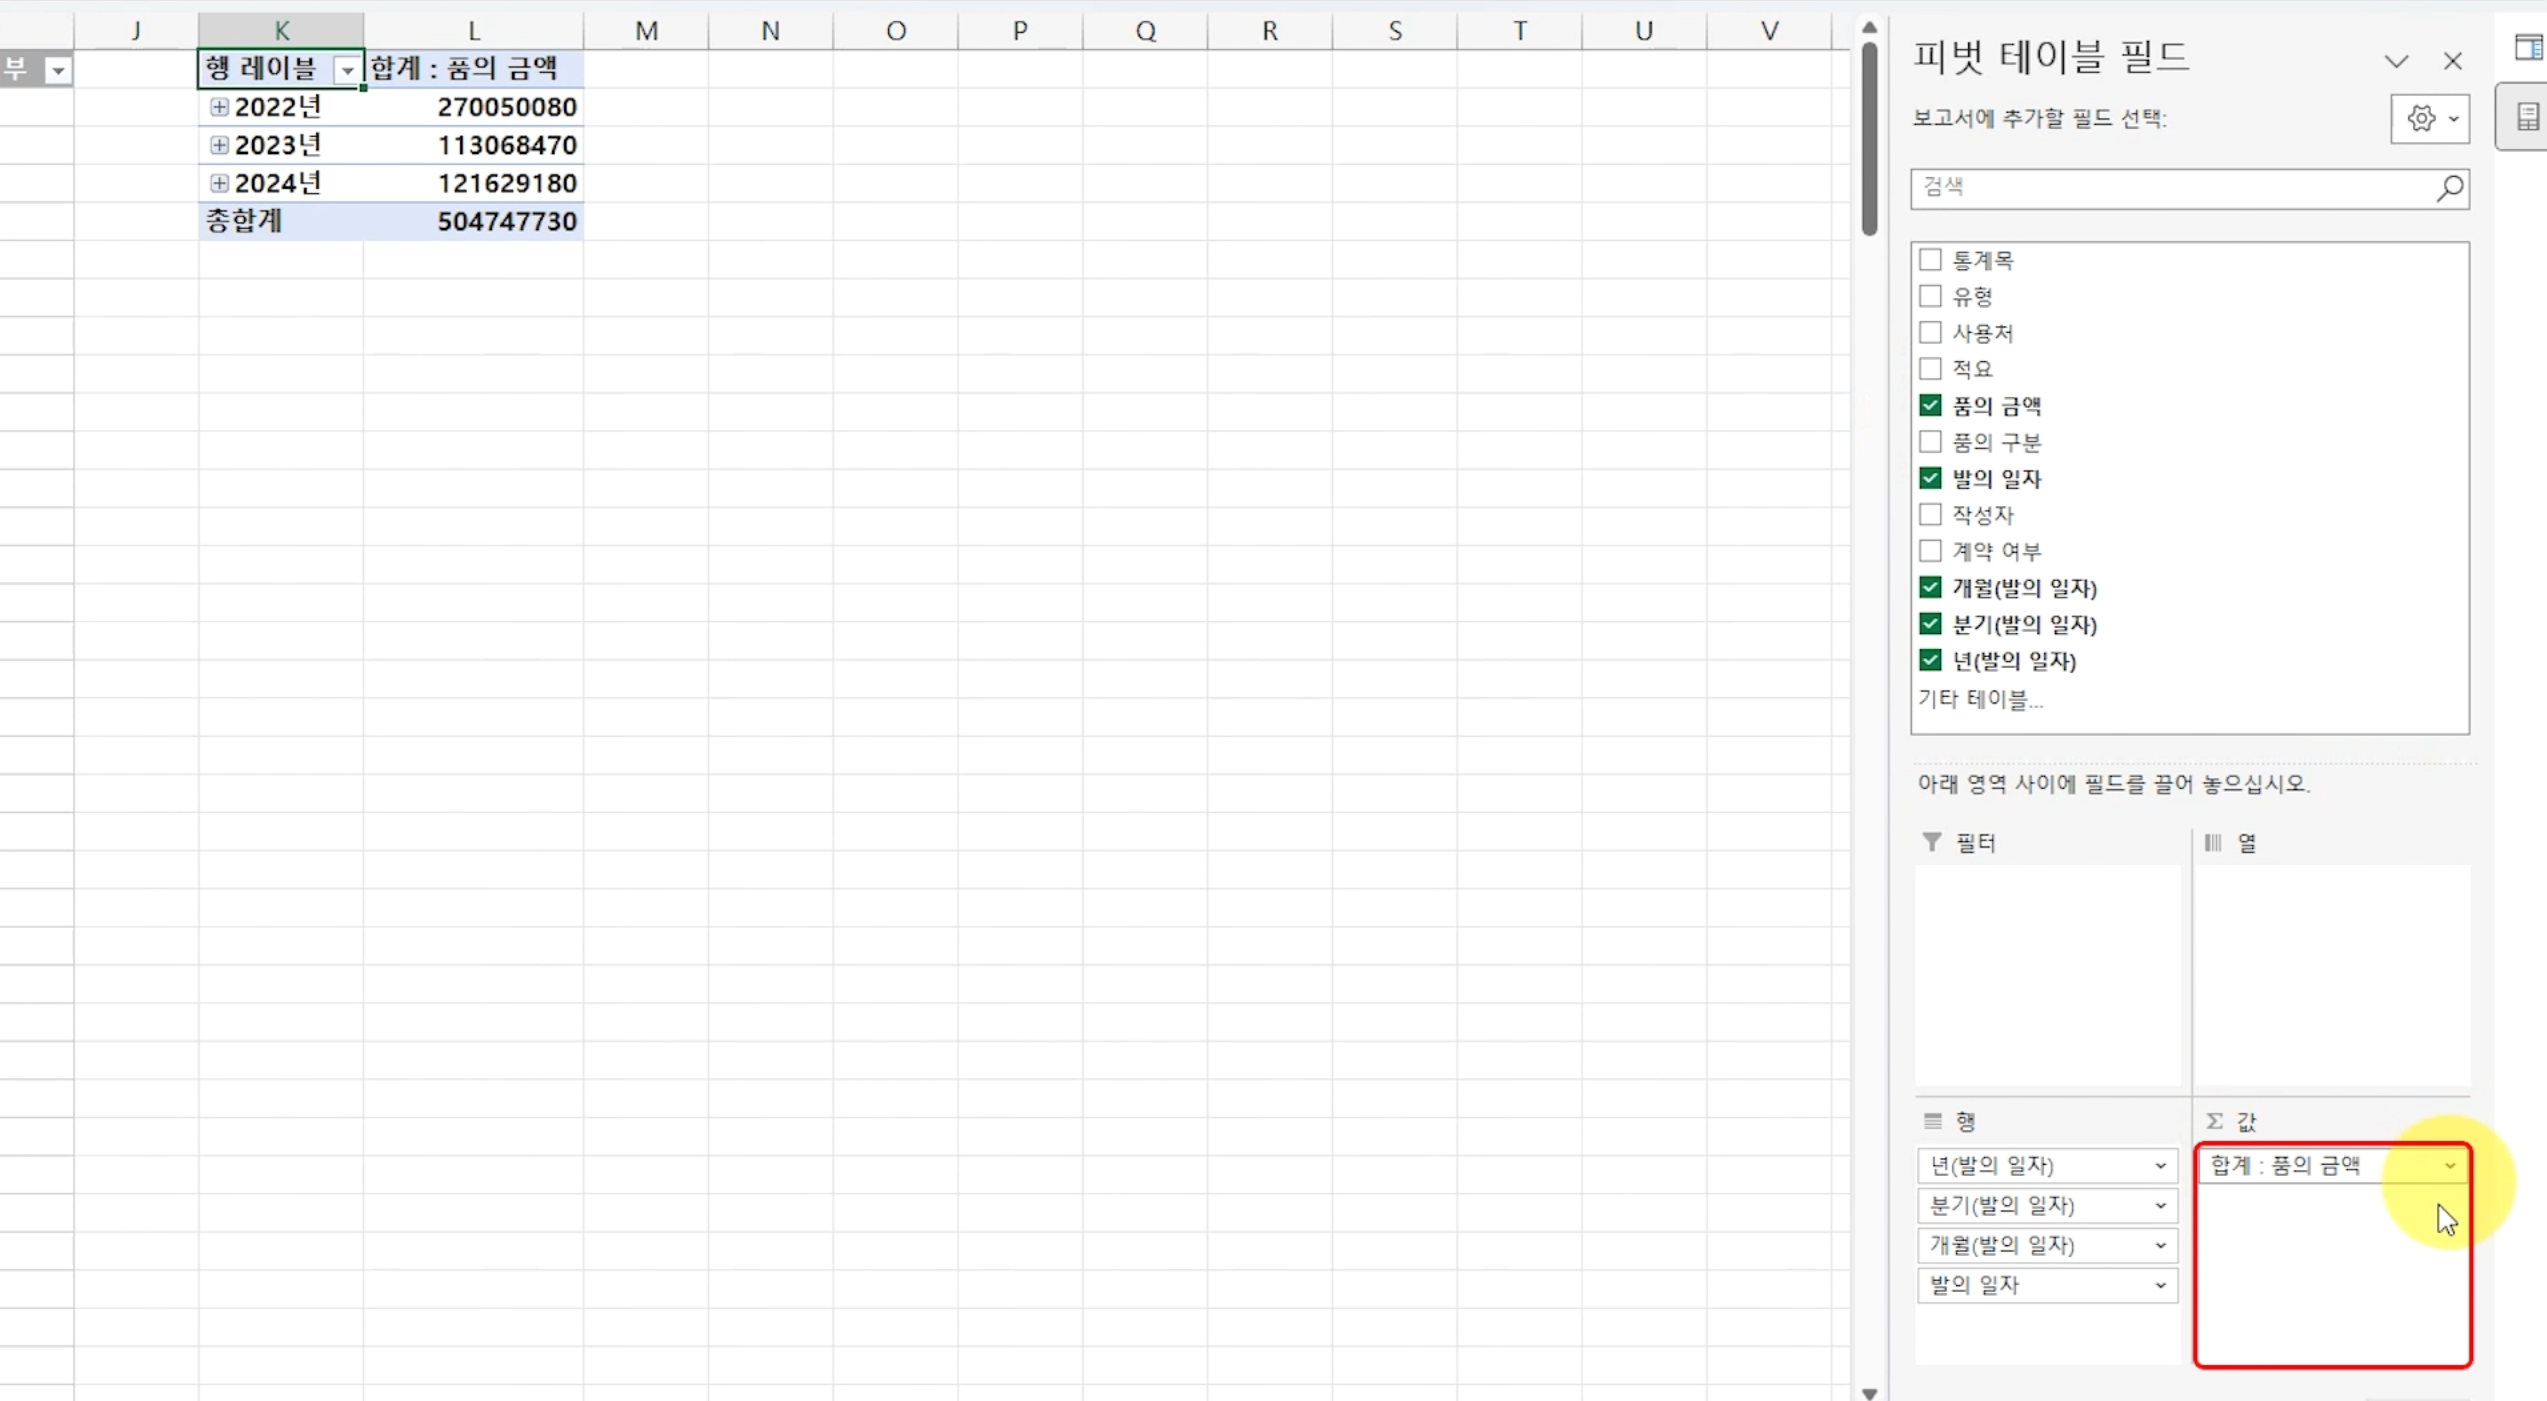Select the pivot fields pane sidebar icon
2547x1401 pixels.
[x=2528, y=117]
